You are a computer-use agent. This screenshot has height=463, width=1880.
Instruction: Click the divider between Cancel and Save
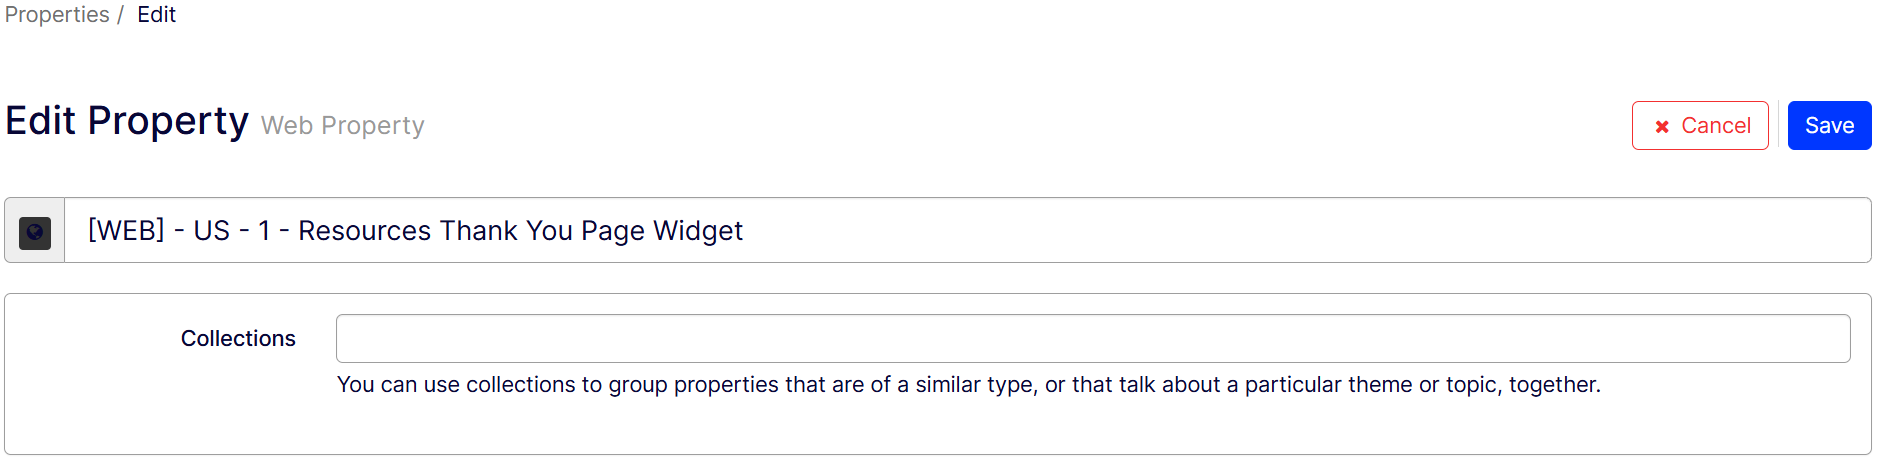(x=1778, y=126)
